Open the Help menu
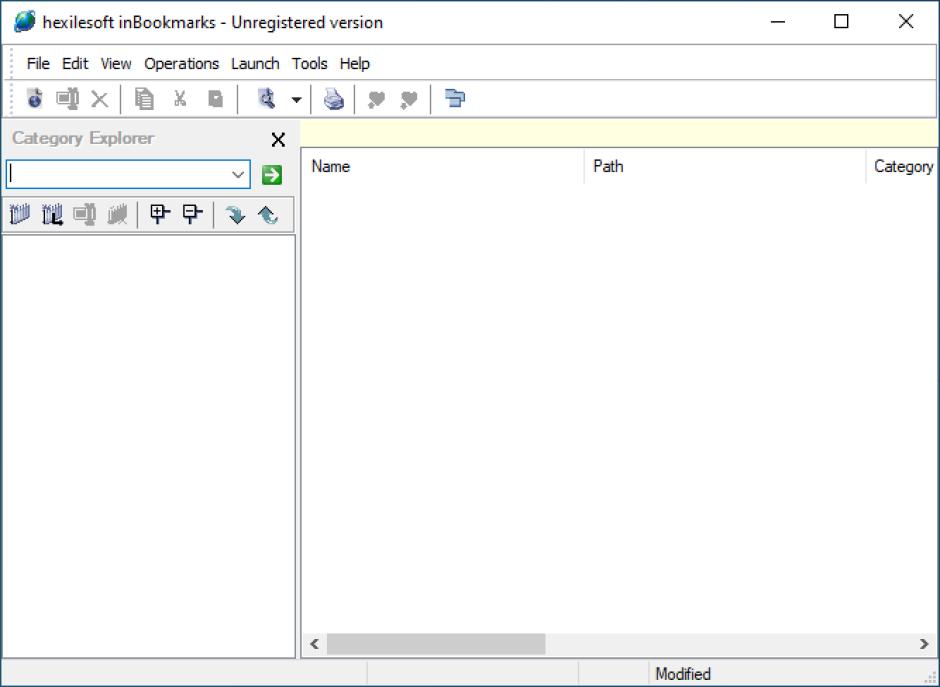940x687 pixels. 355,64
